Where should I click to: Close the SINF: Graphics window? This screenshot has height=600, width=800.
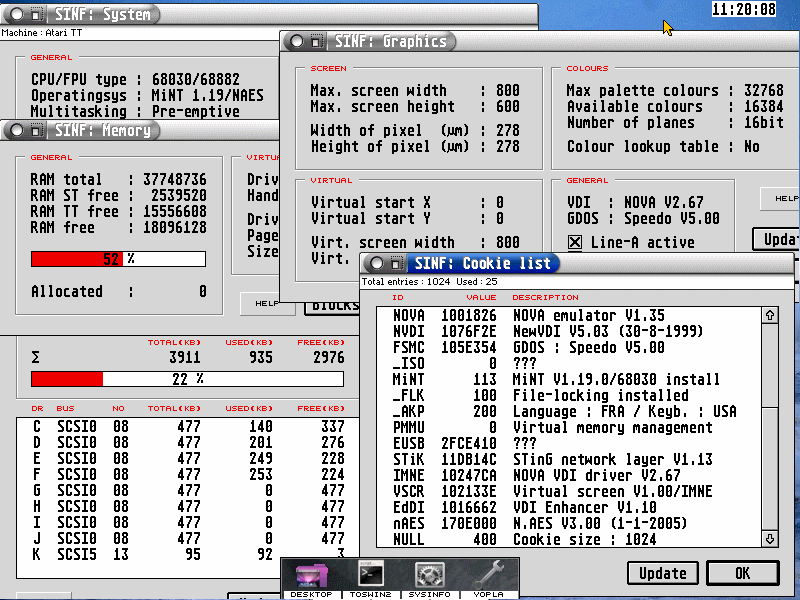[296, 41]
